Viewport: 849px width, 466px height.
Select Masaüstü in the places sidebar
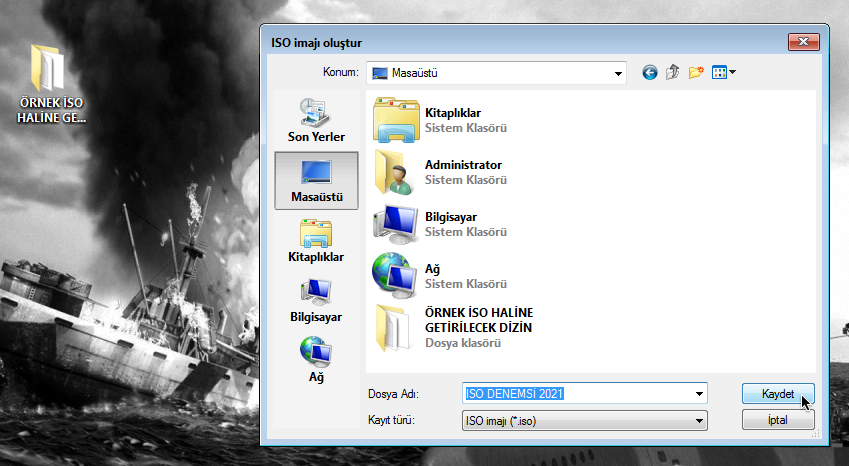pyautogui.click(x=316, y=180)
